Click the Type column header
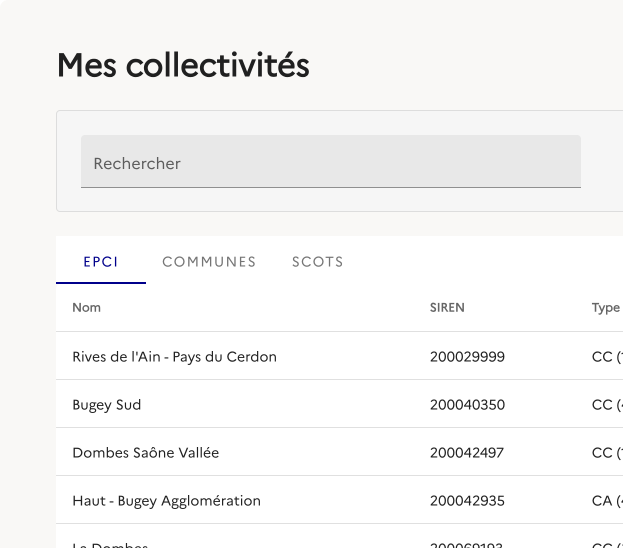This screenshot has height=548, width=623. click(x=606, y=308)
